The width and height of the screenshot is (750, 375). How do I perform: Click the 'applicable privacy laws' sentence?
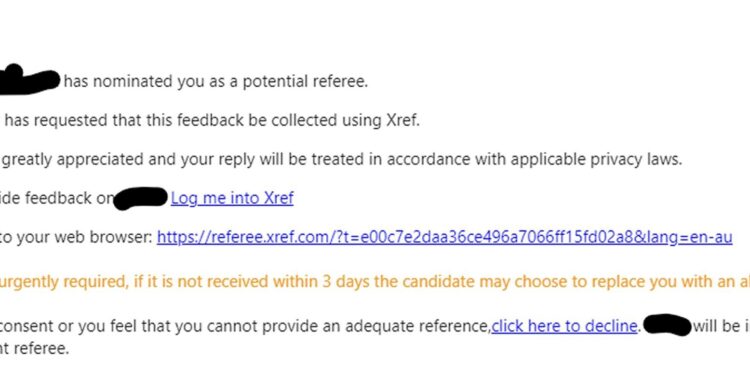coord(342,159)
